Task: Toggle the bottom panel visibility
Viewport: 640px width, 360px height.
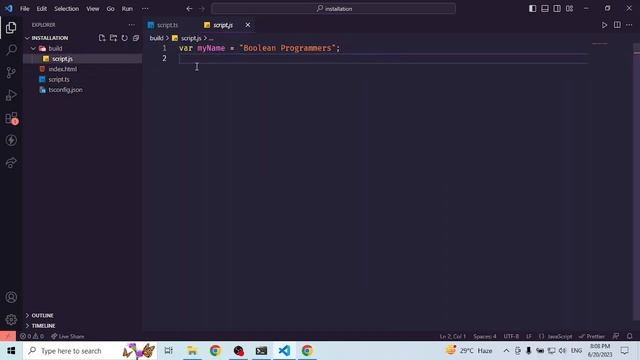Action: [x=545, y=9]
